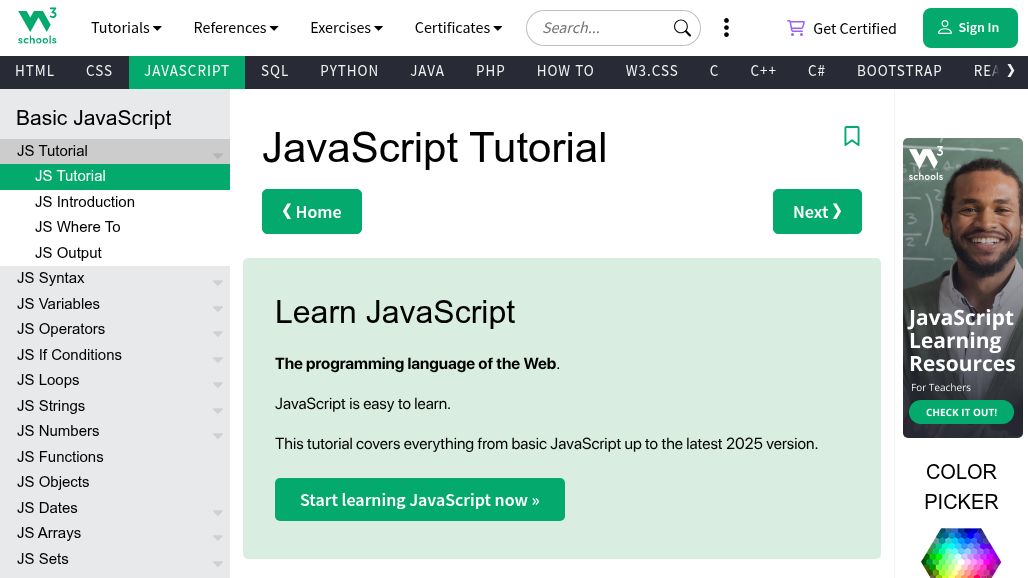Expand the Exercises dropdown

[x=346, y=28]
